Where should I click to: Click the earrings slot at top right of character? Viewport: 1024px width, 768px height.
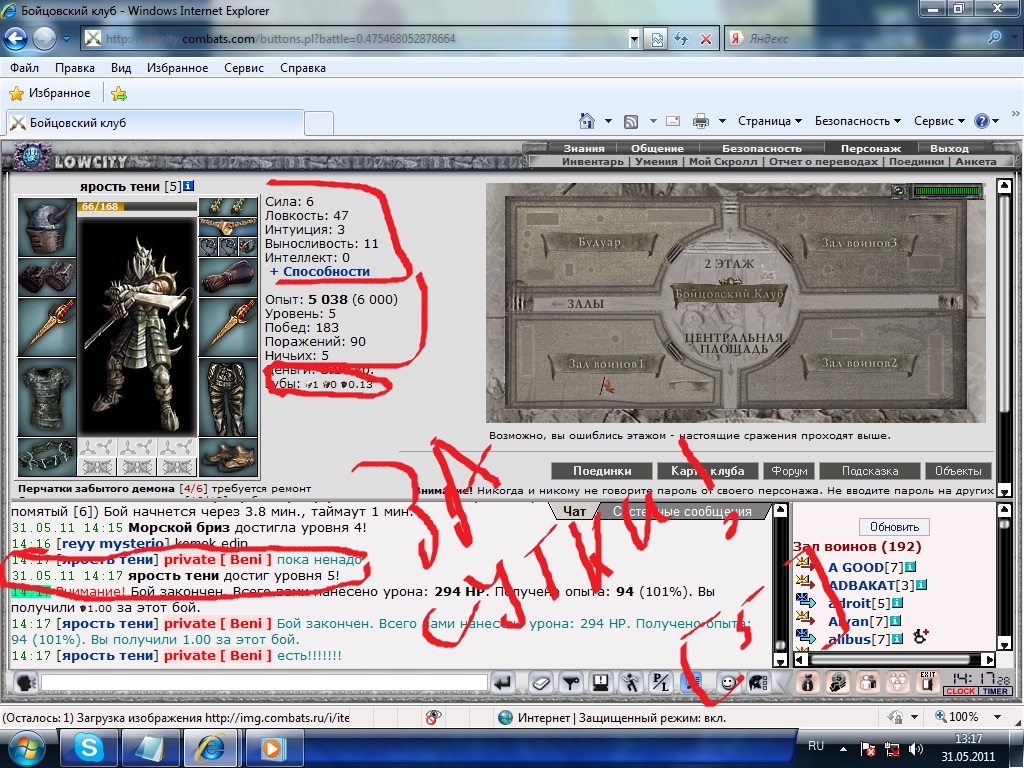228,207
